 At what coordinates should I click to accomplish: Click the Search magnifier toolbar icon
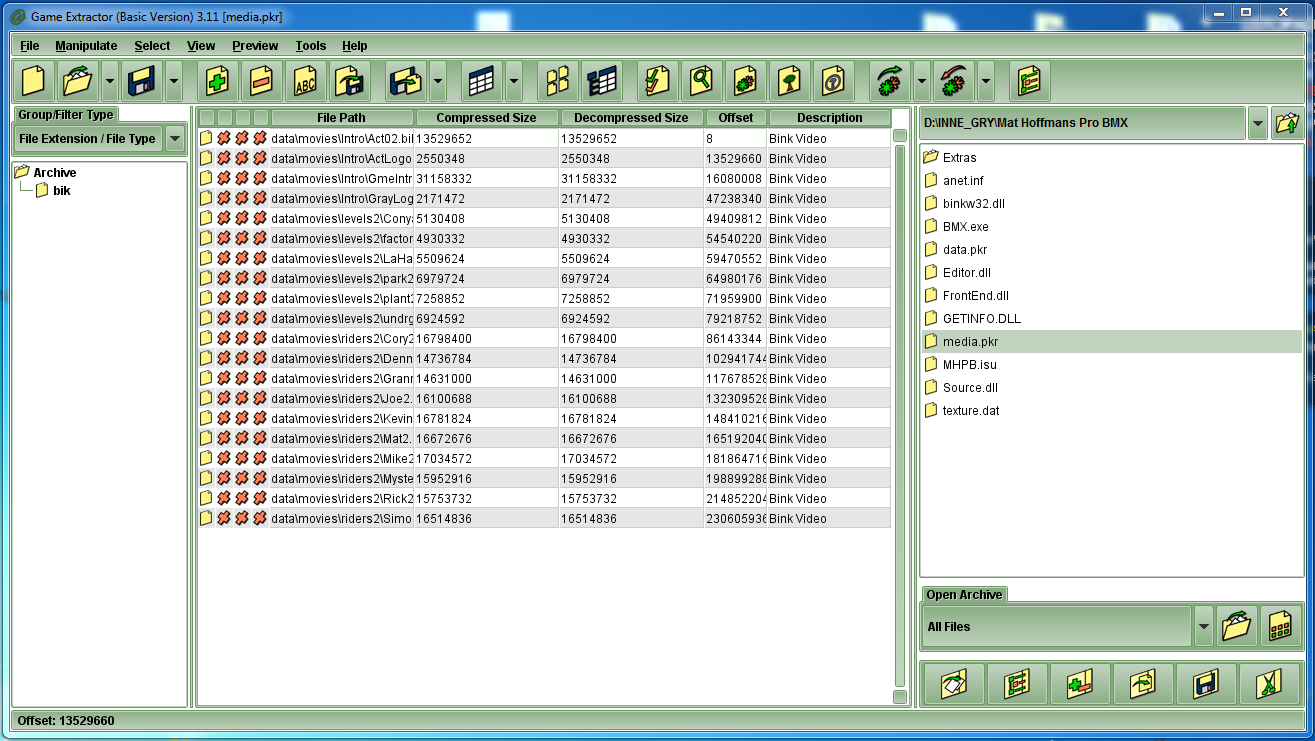pos(701,81)
